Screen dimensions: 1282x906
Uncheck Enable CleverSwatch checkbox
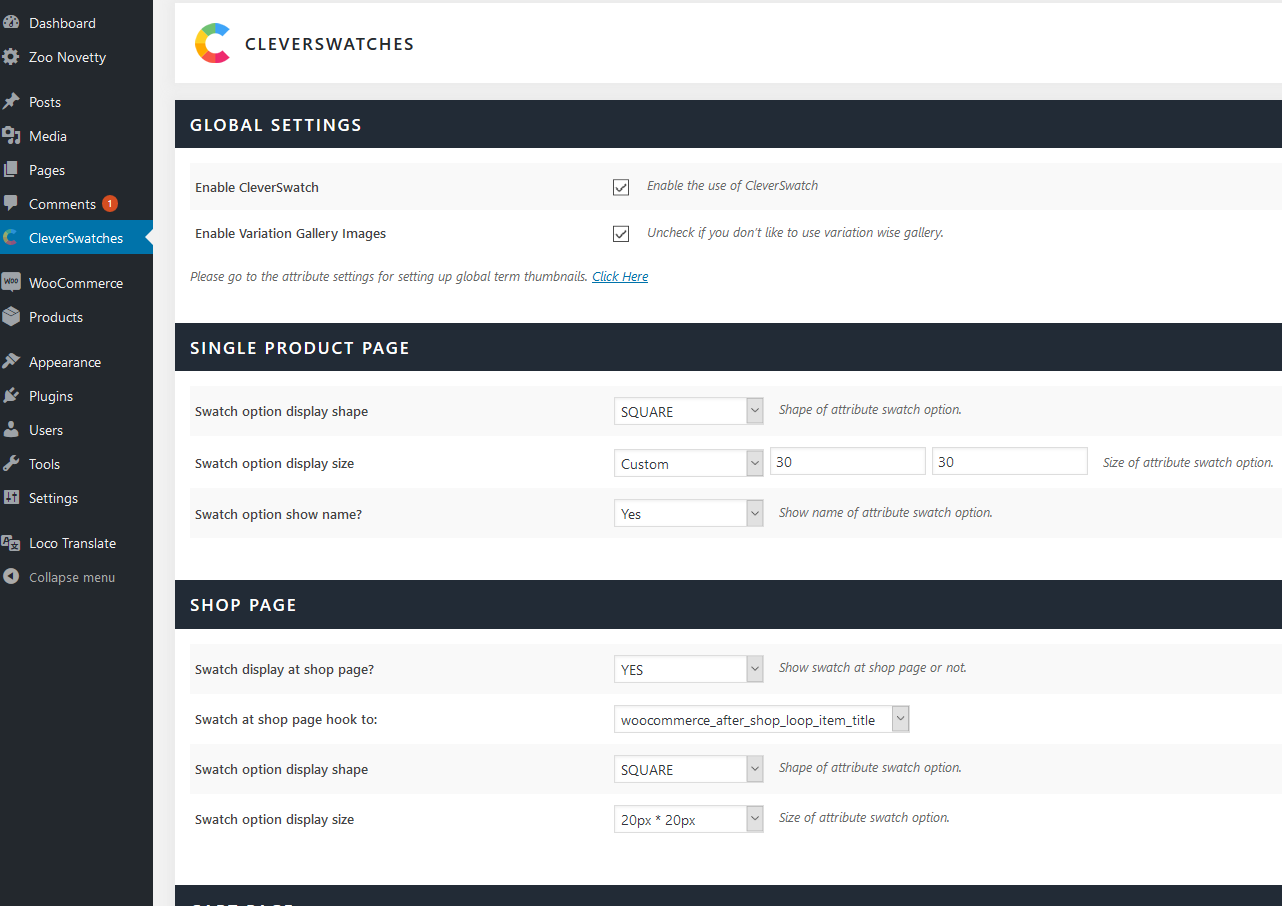click(621, 187)
